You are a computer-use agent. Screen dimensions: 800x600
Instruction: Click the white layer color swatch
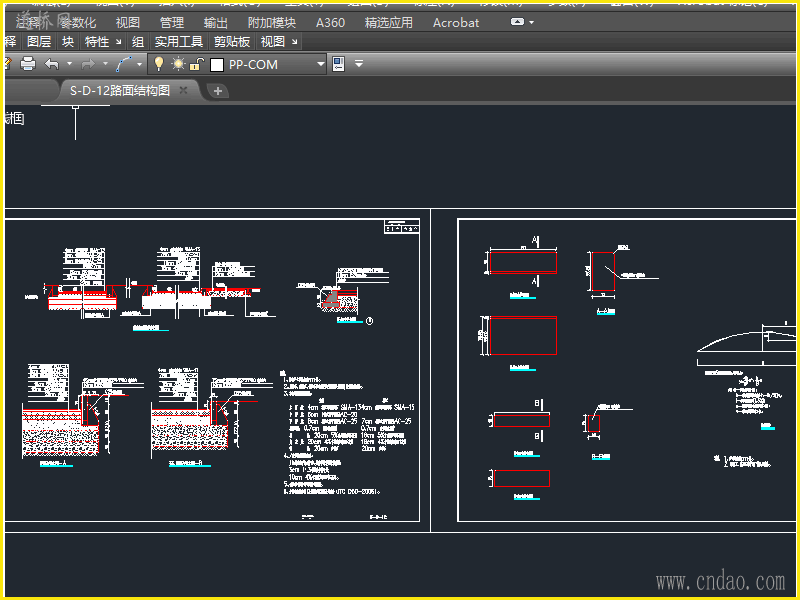coord(217,64)
